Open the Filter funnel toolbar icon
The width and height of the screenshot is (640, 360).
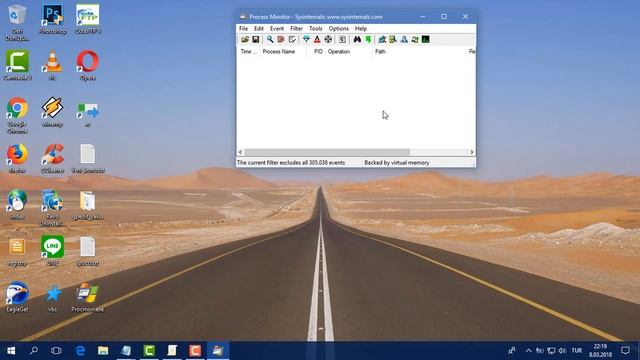[306, 40]
